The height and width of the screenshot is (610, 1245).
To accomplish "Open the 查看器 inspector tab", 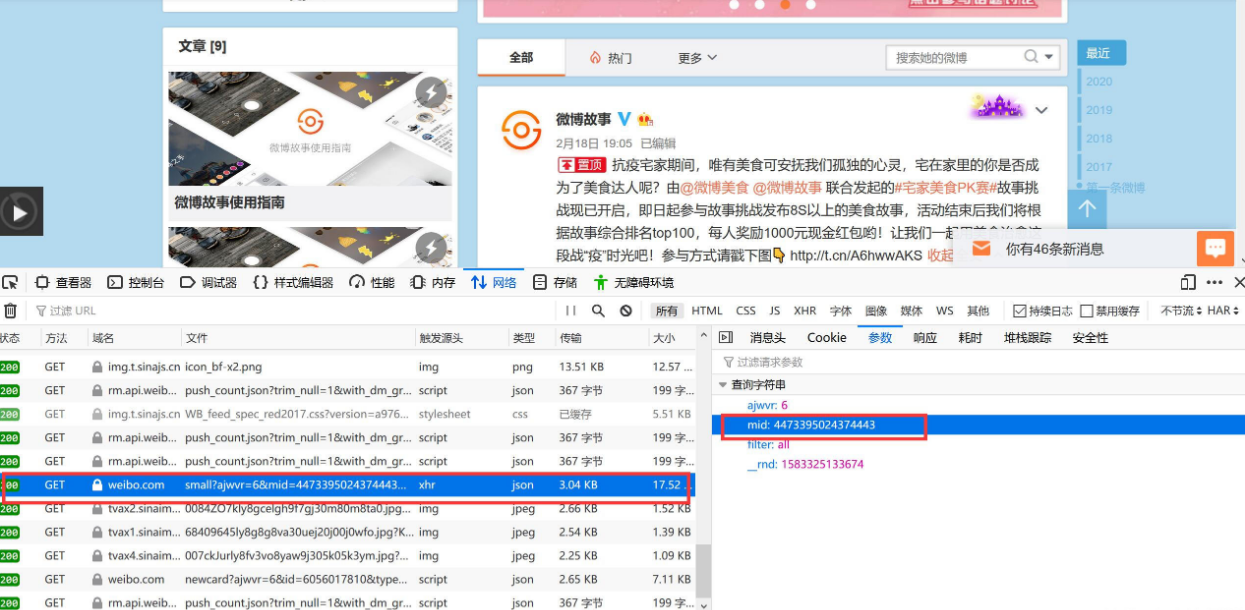I will tap(63, 282).
